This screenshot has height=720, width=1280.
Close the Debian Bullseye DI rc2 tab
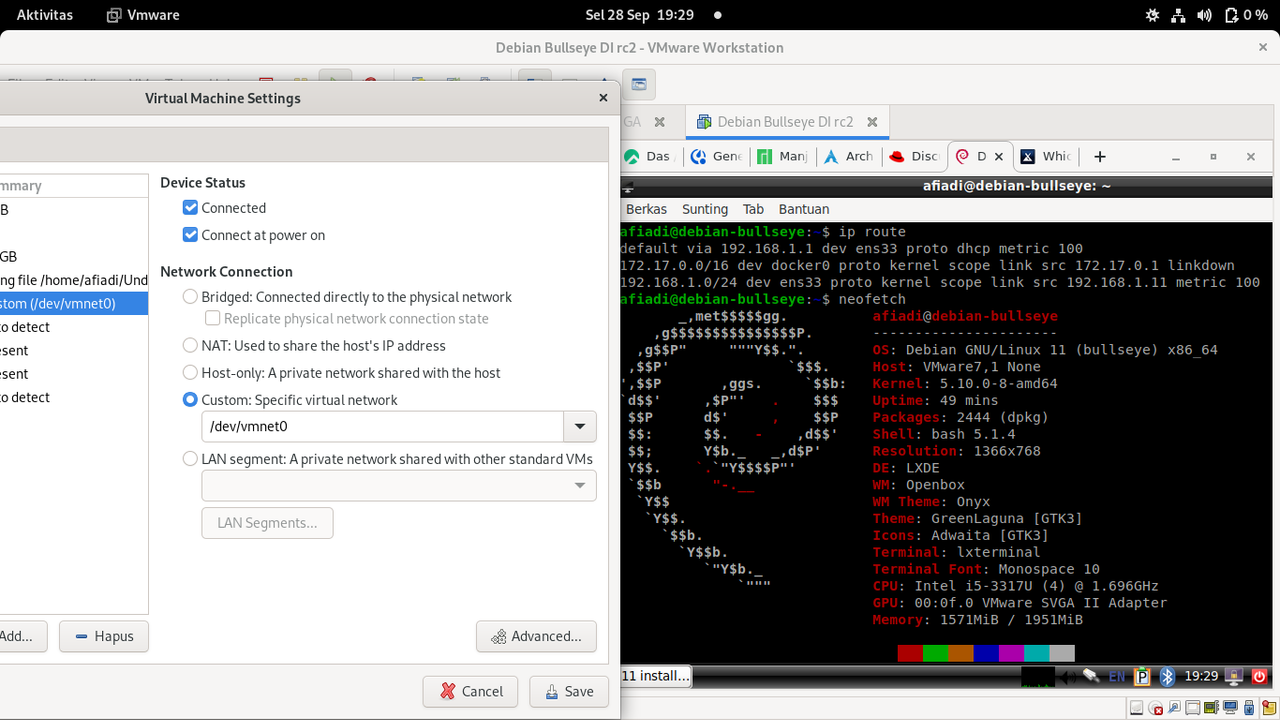pyautogui.click(x=872, y=122)
